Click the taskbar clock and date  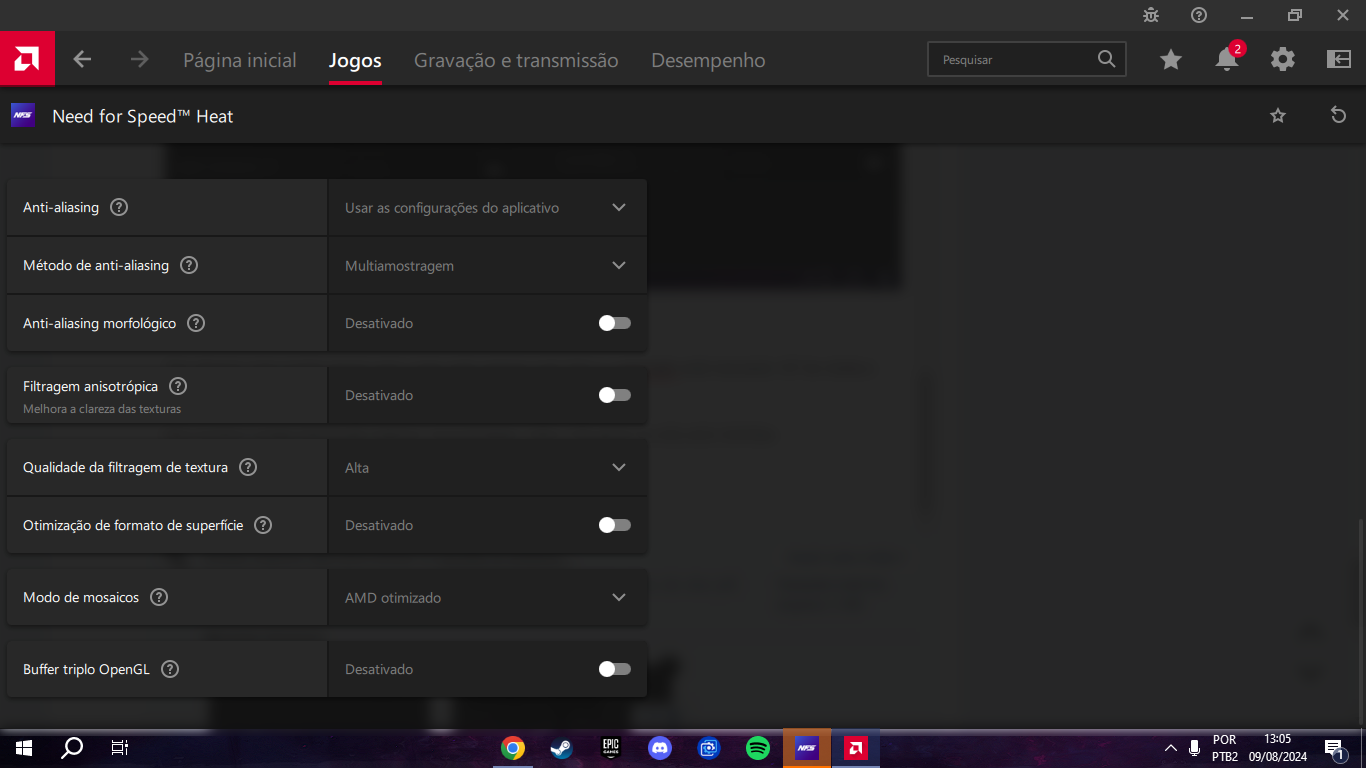(1277, 748)
